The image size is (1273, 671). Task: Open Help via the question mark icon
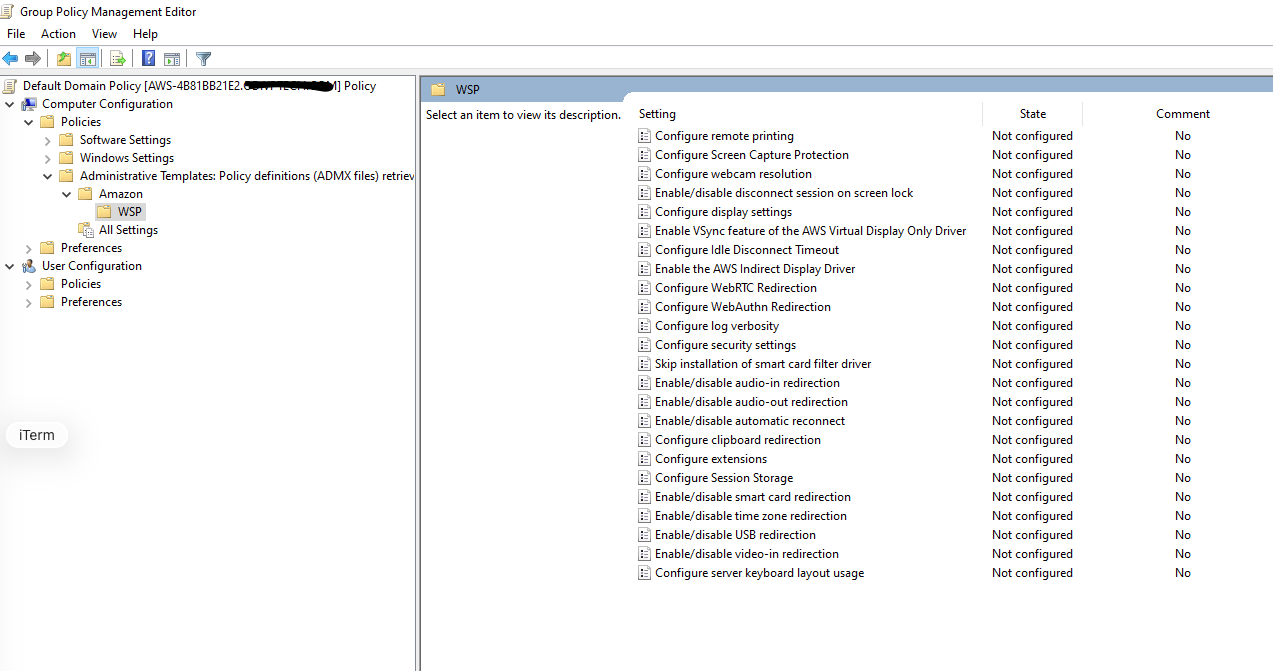[148, 59]
